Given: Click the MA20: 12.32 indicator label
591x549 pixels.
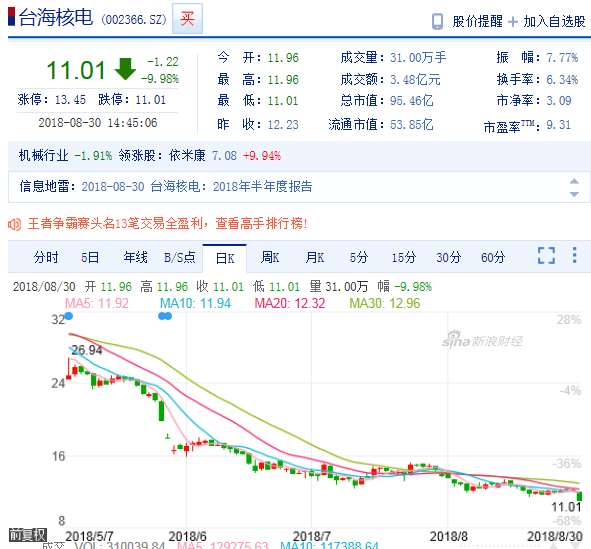Looking at the screenshot, I should (289, 303).
